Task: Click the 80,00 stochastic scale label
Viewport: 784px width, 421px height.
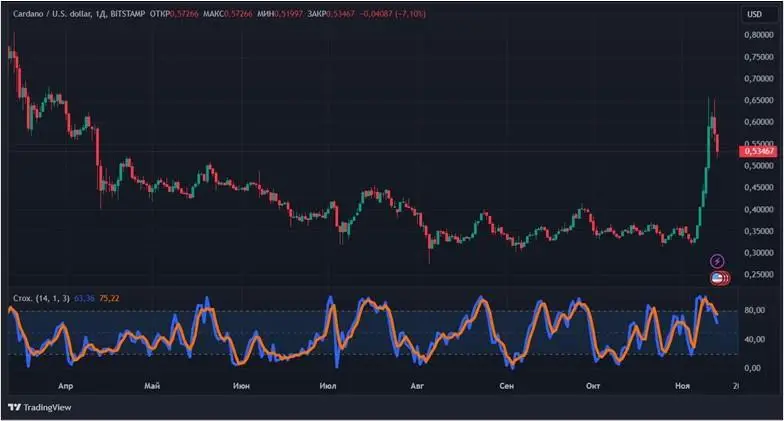Action: pyautogui.click(x=755, y=311)
